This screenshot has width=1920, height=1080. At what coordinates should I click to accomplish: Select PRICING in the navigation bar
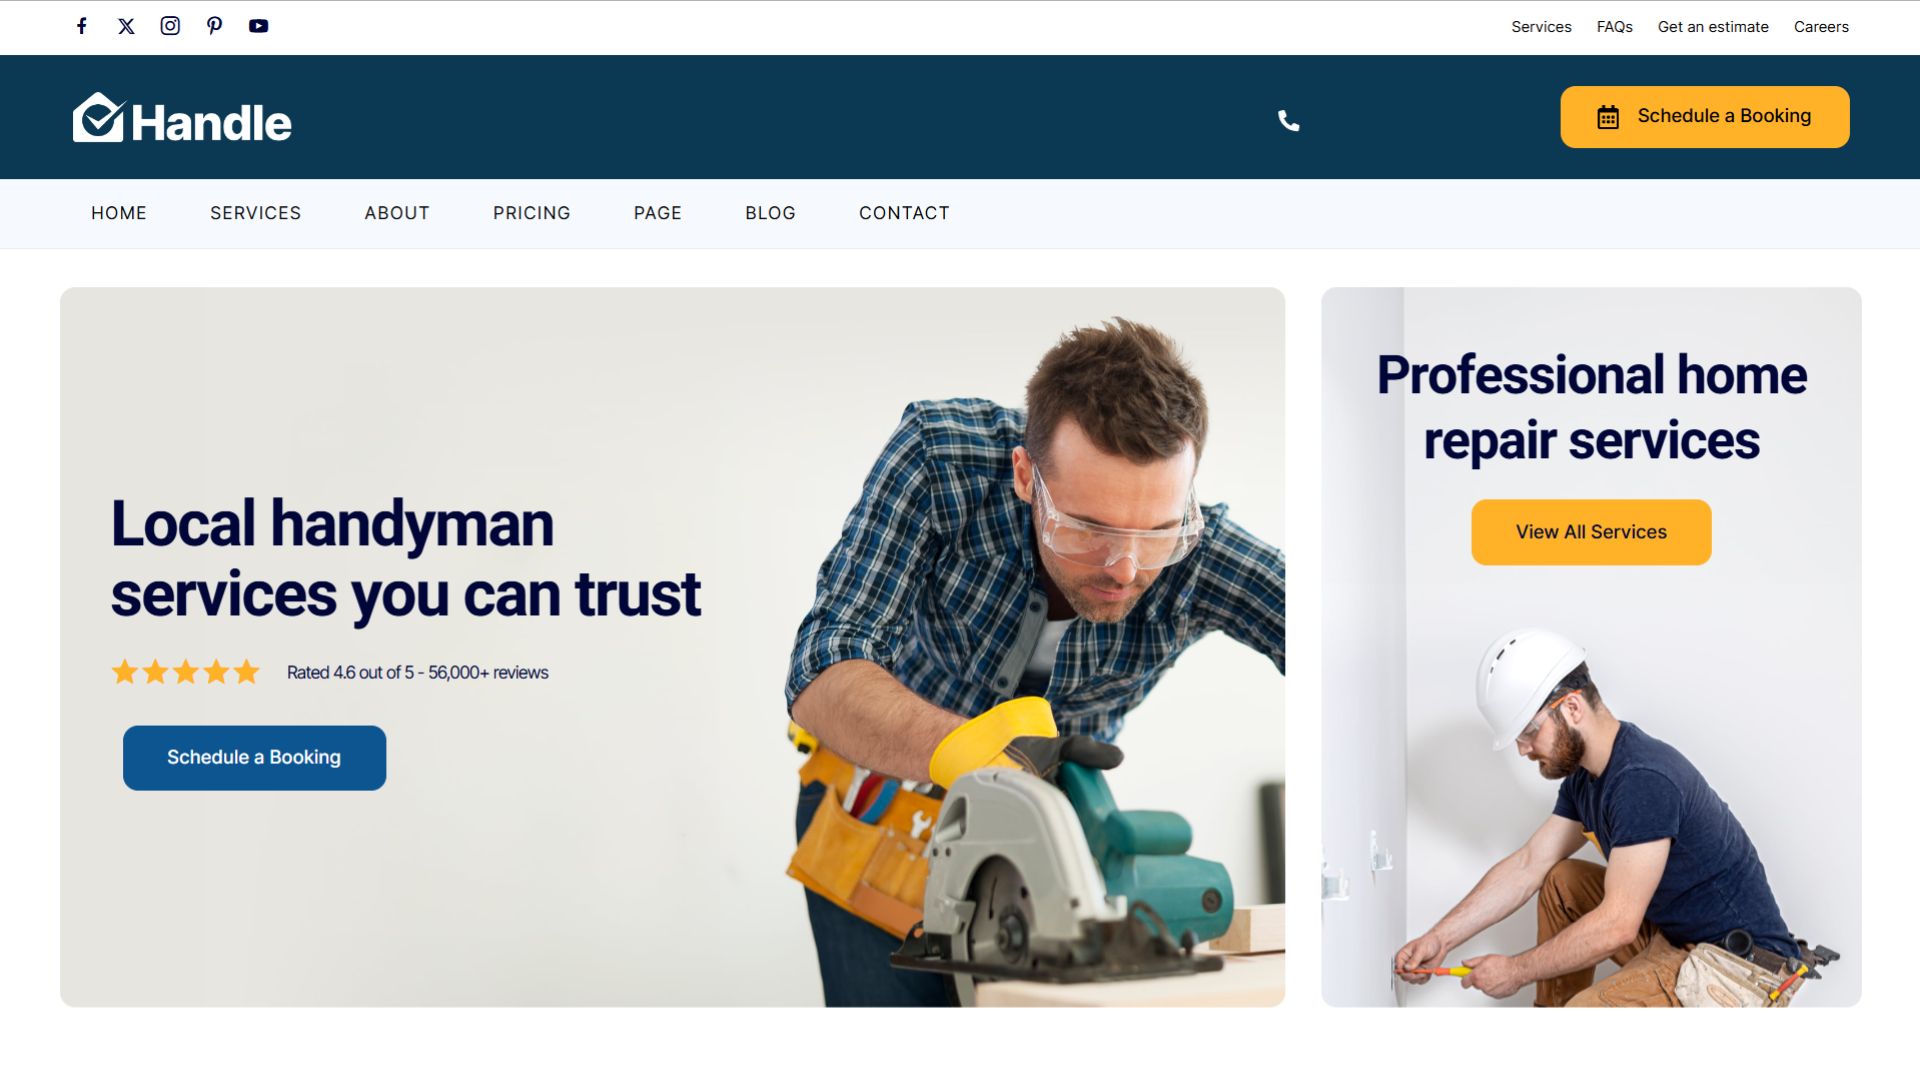point(531,213)
